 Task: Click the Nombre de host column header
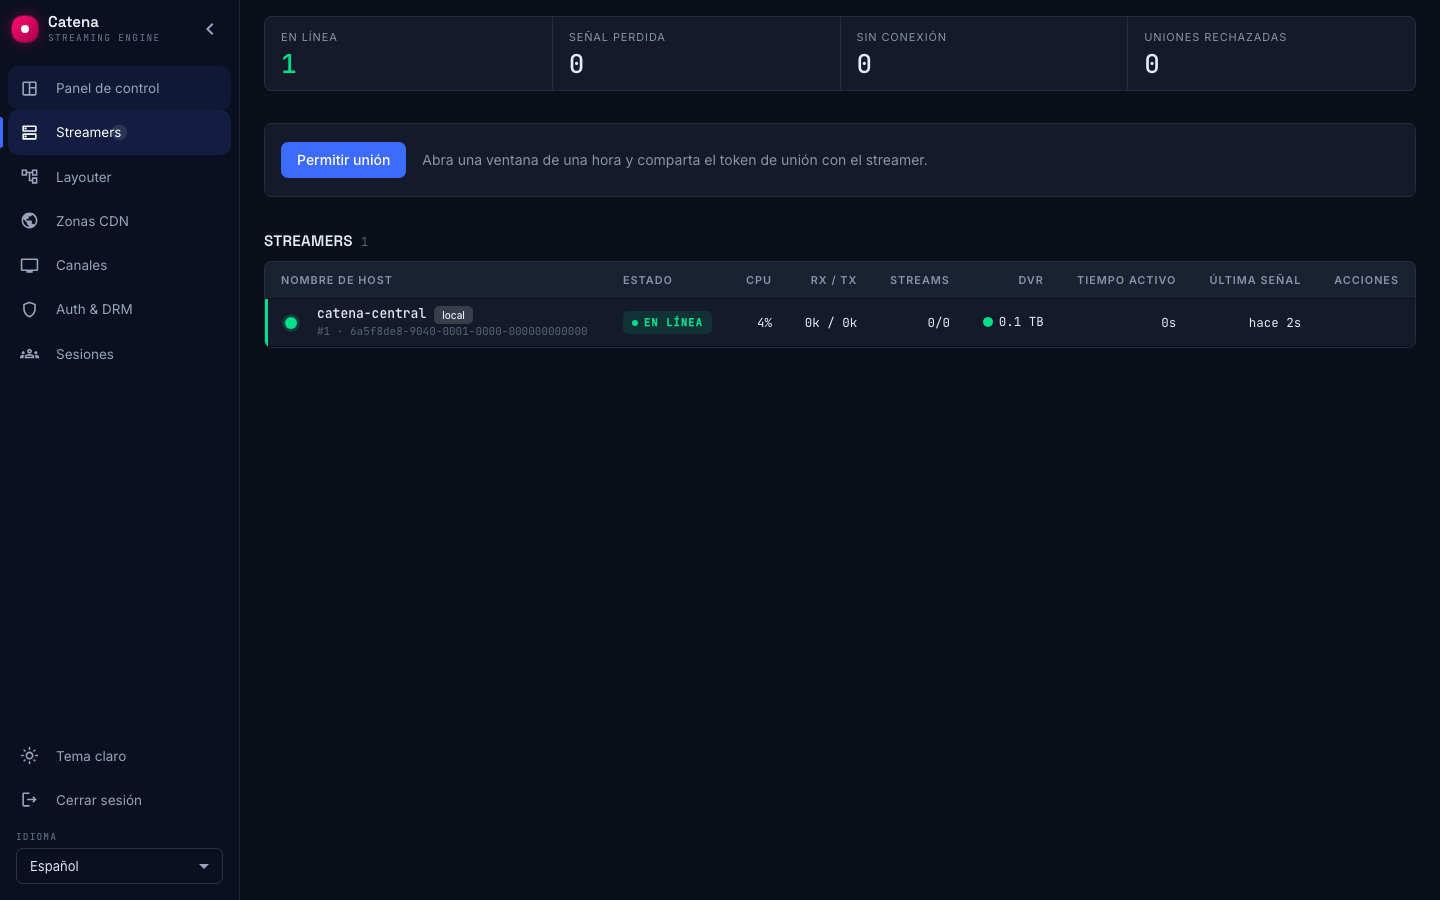pyautogui.click(x=336, y=280)
